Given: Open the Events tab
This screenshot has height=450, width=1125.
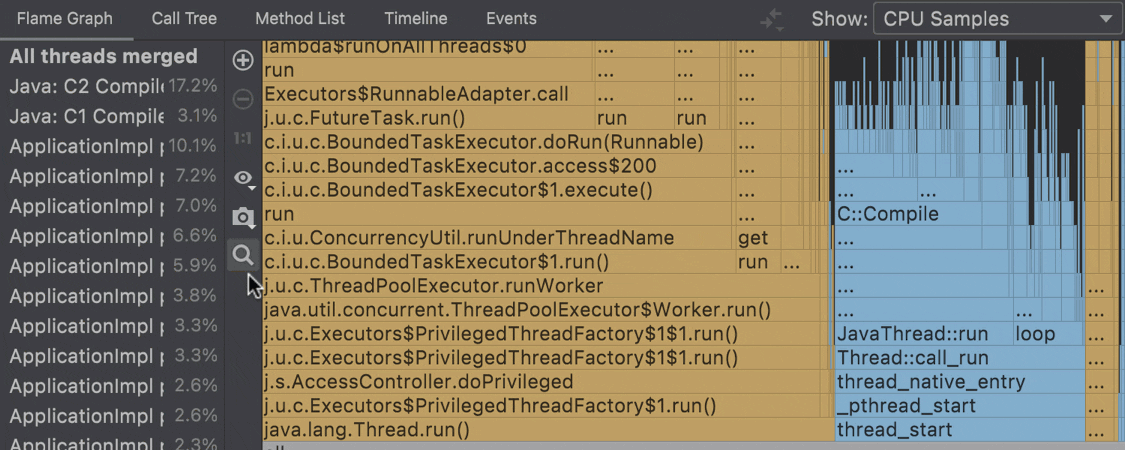Looking at the screenshot, I should pyautogui.click(x=511, y=19).
